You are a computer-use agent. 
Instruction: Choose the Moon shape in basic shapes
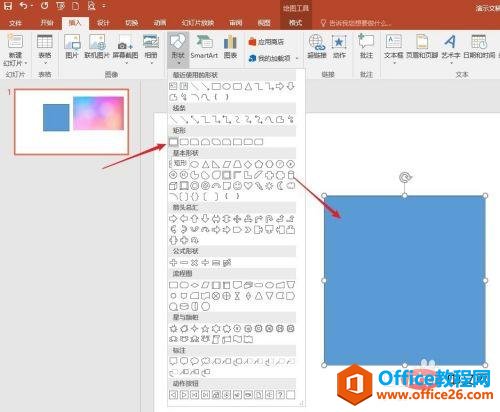point(280,186)
